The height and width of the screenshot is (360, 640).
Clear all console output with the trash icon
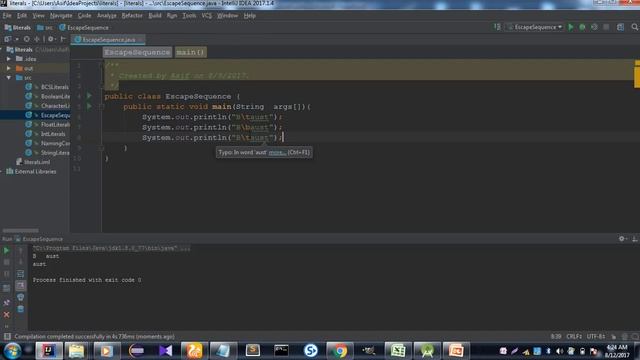pyautogui.click(x=20, y=309)
